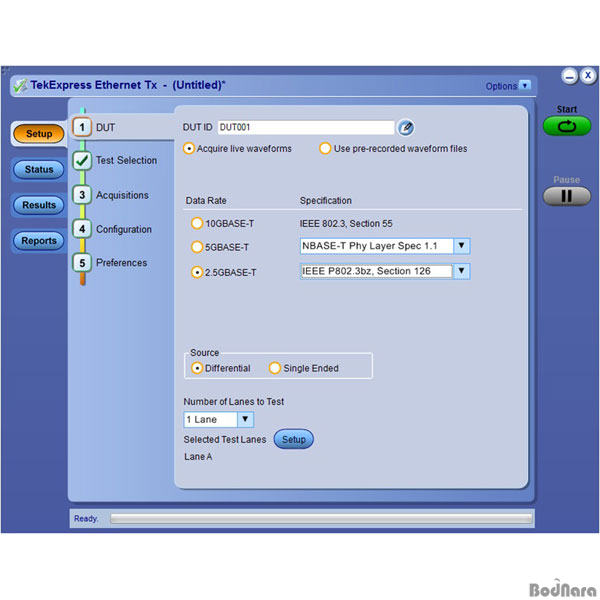Click the Selected Test Lanes Setup button
This screenshot has height=600, width=600.
coord(293,439)
